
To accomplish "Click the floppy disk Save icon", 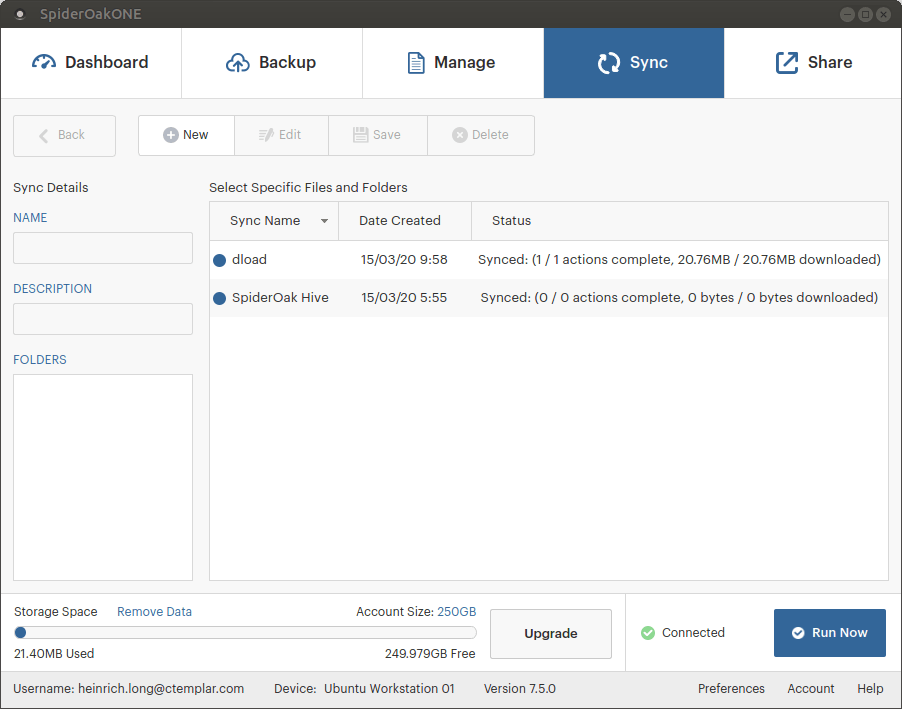I will pyautogui.click(x=360, y=135).
